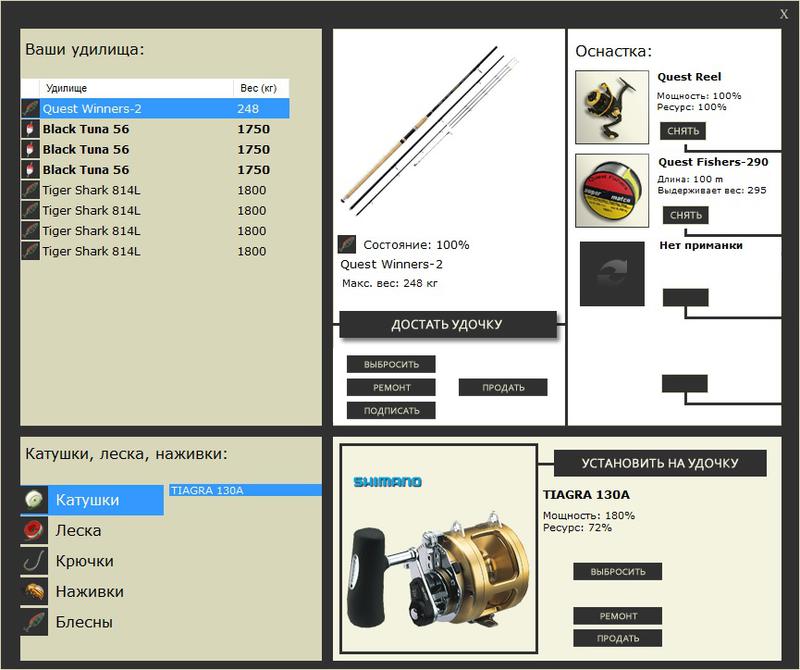The height and width of the screenshot is (670, 800).
Task: Click the empty lure slot swap icon
Action: coord(612,274)
